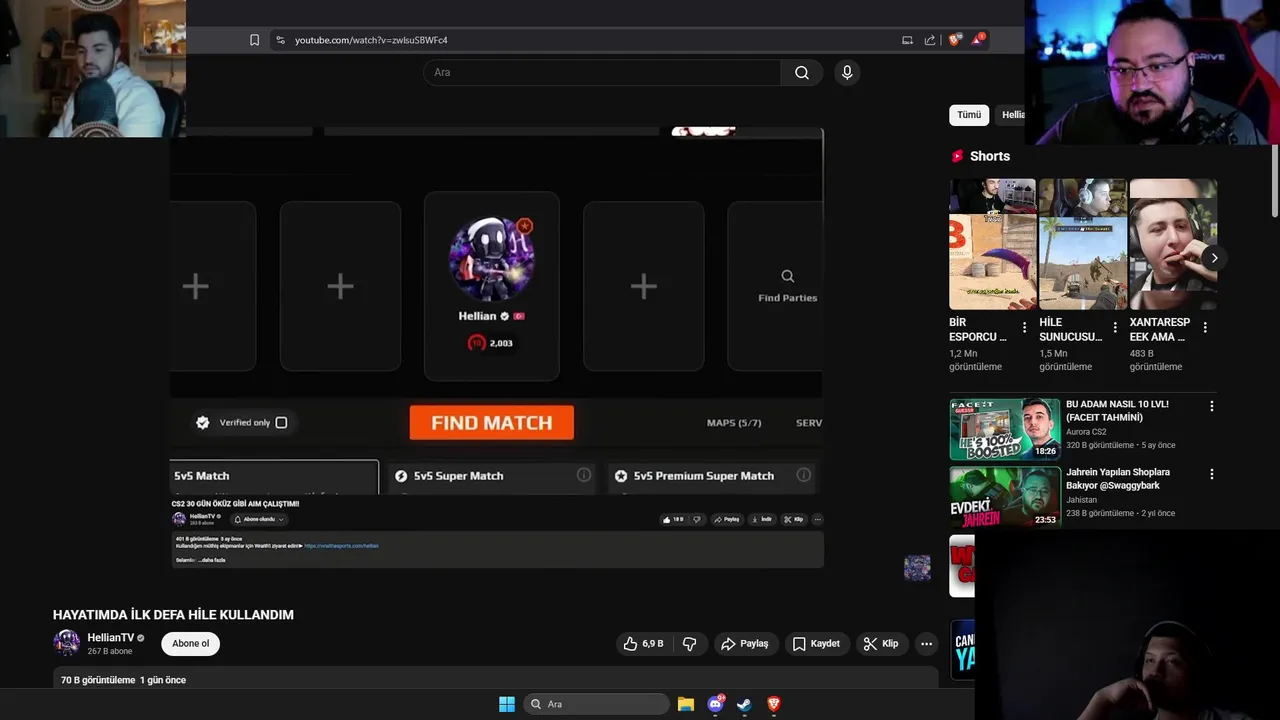Open options for Jahrein Shopları video
This screenshot has width=1280, height=720.
tap(1211, 474)
